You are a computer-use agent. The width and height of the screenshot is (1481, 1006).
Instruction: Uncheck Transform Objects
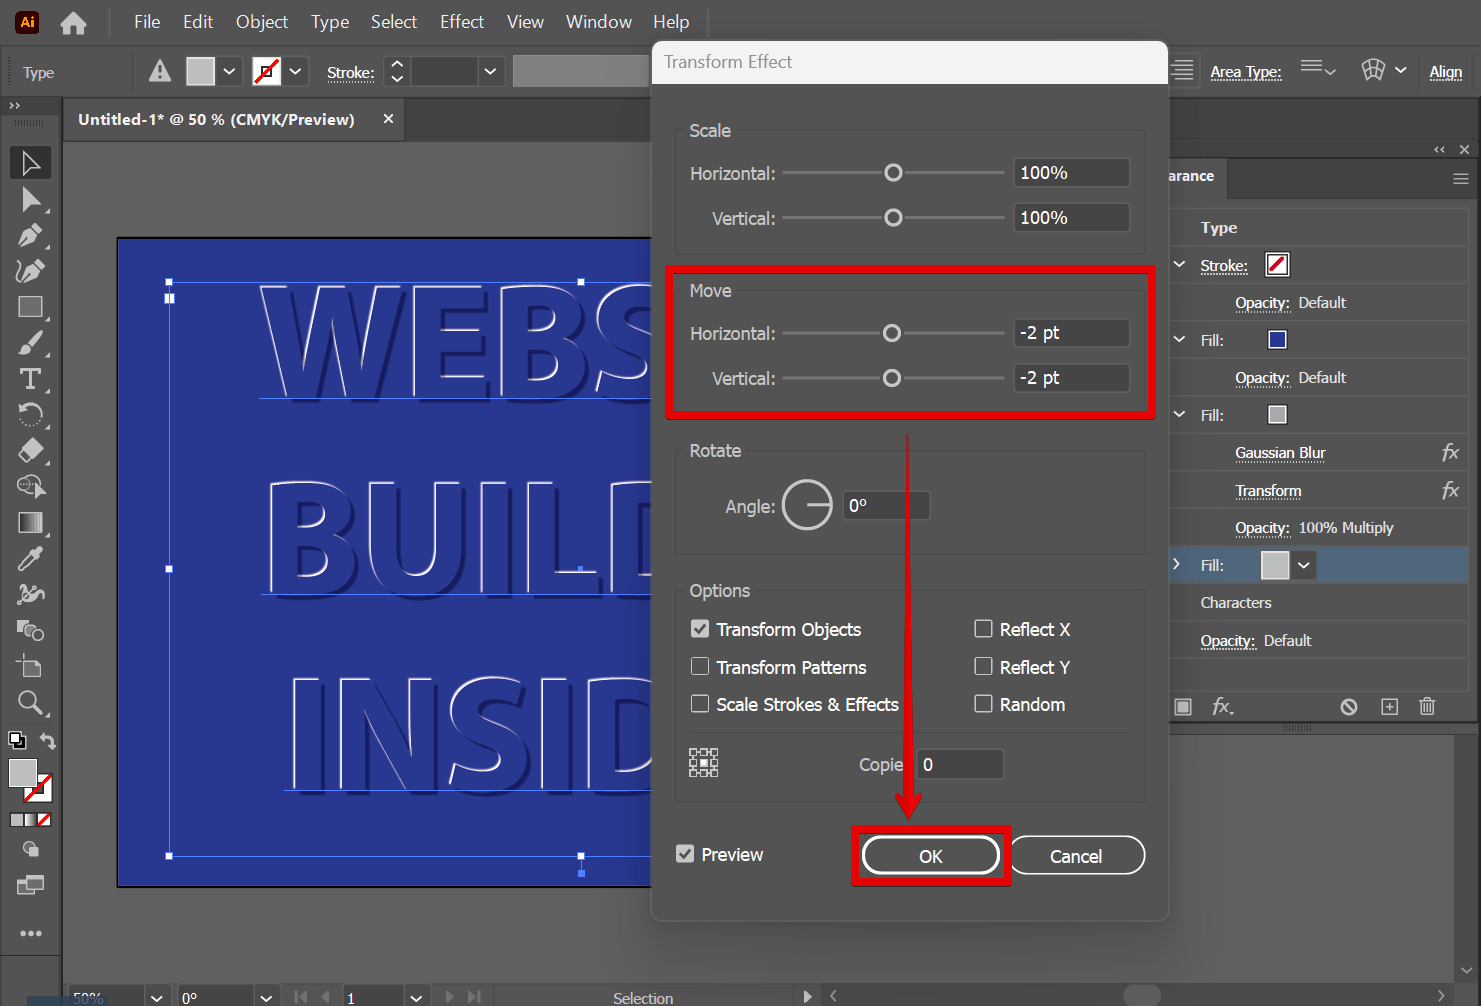point(700,629)
